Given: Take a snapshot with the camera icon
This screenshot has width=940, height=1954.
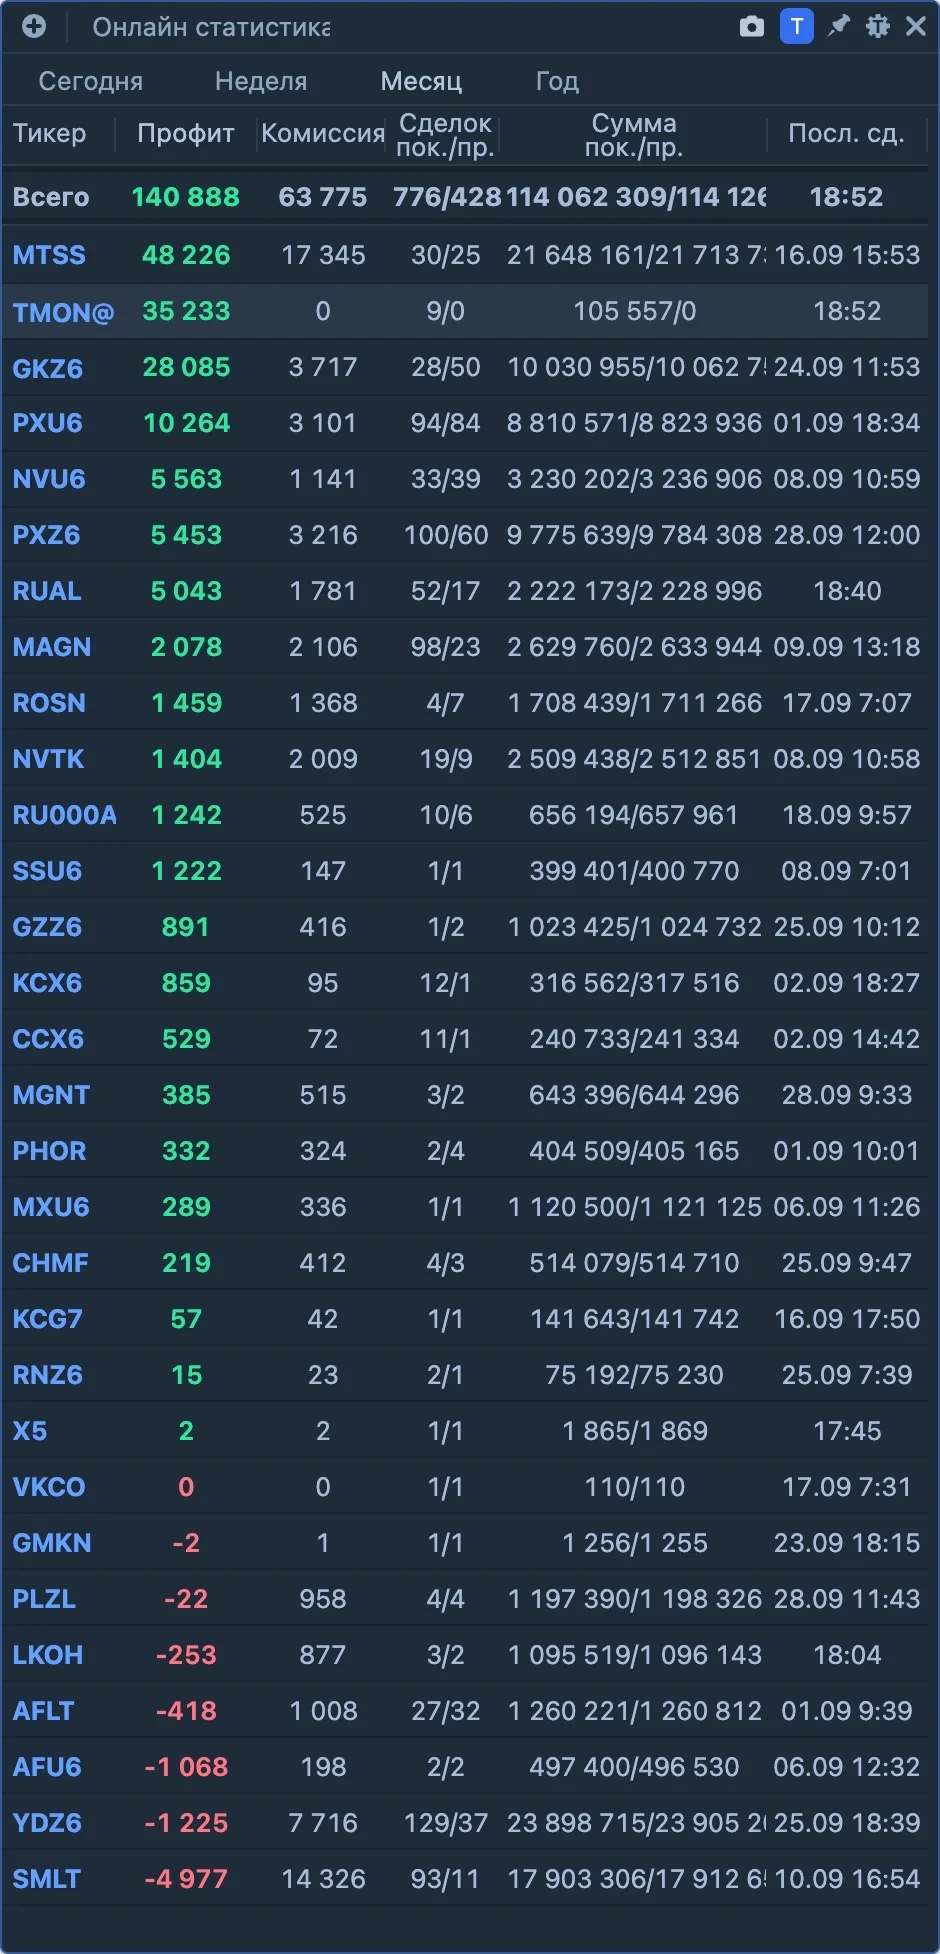Looking at the screenshot, I should point(752,27).
